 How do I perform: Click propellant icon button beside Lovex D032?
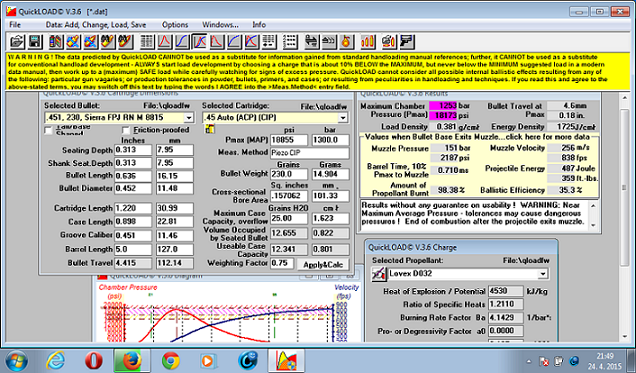(x=379, y=274)
